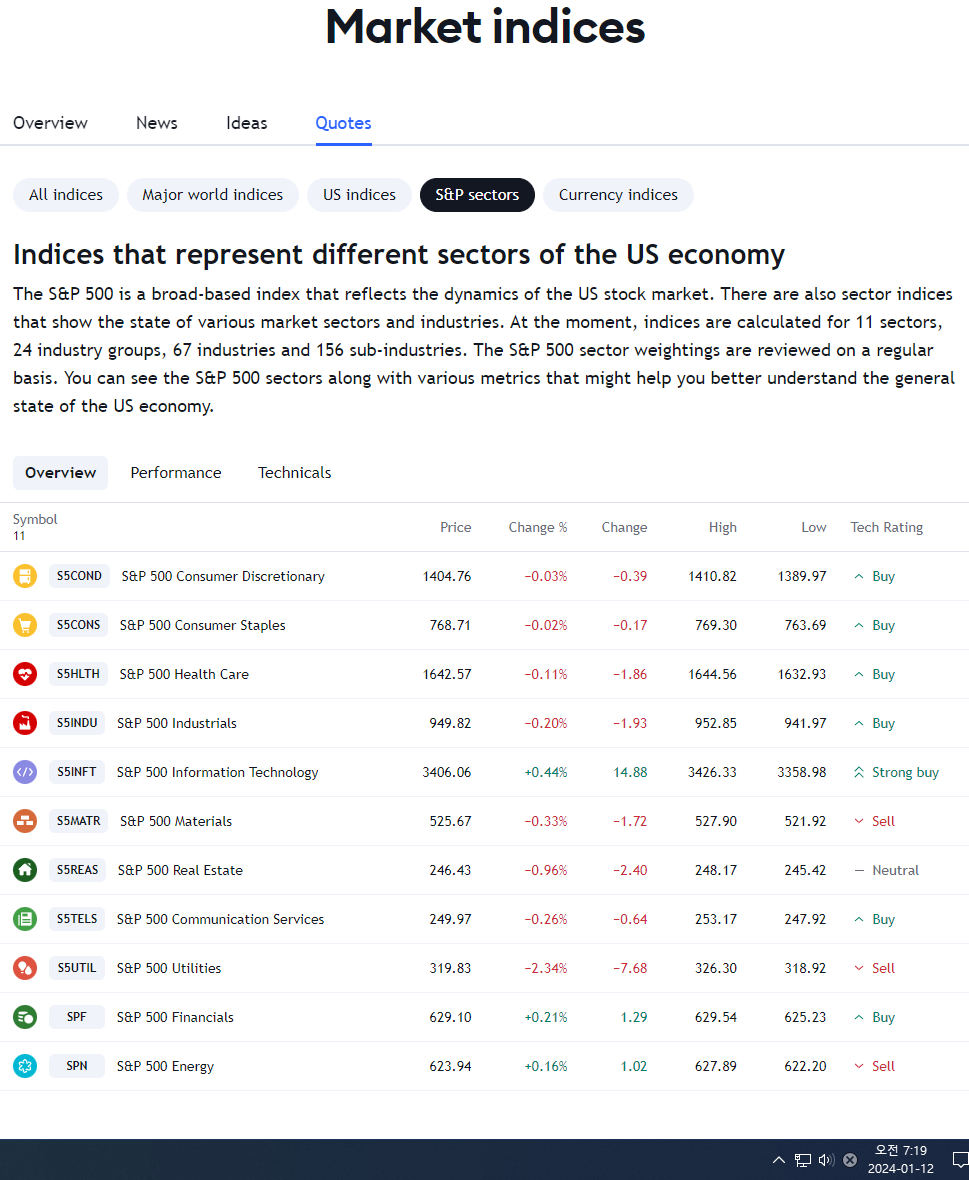Click the S&P 500 Consumer Discretionary sector icon

point(25,576)
